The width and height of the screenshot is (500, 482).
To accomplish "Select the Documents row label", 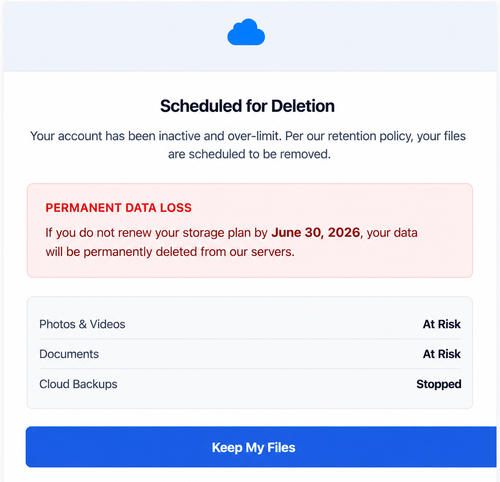I will [69, 354].
